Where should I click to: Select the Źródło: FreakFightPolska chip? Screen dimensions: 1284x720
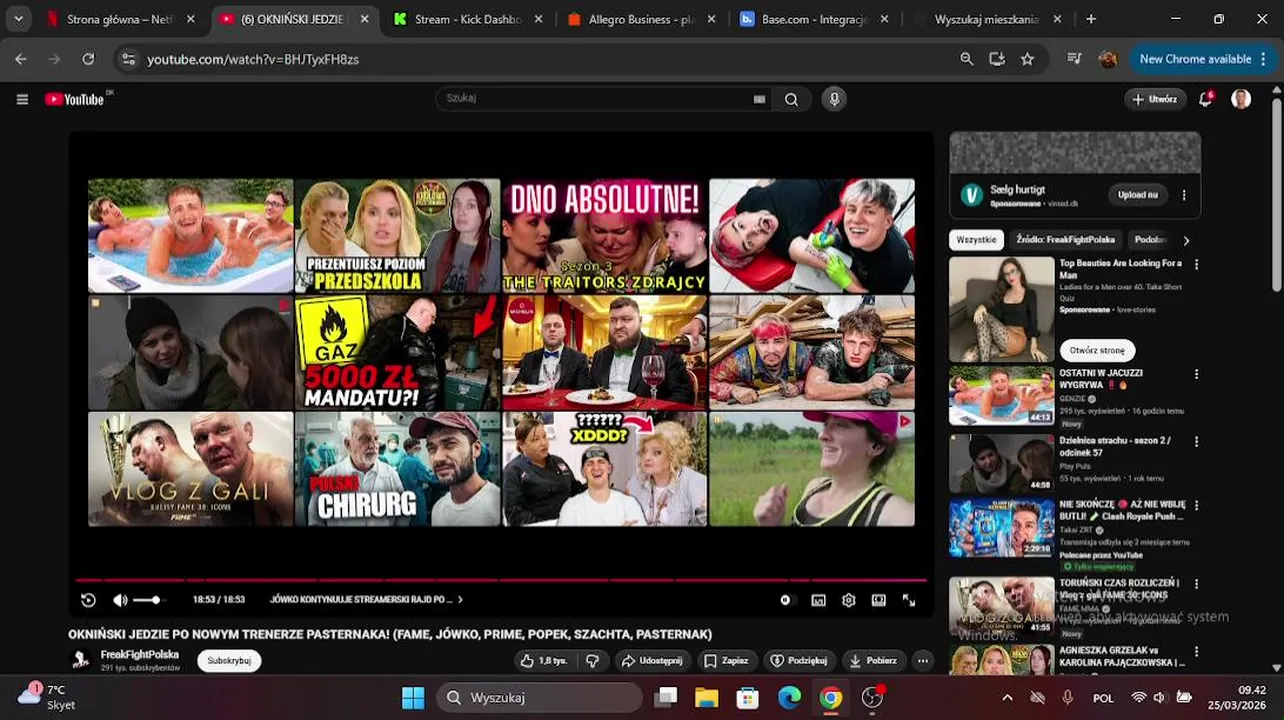point(1065,240)
